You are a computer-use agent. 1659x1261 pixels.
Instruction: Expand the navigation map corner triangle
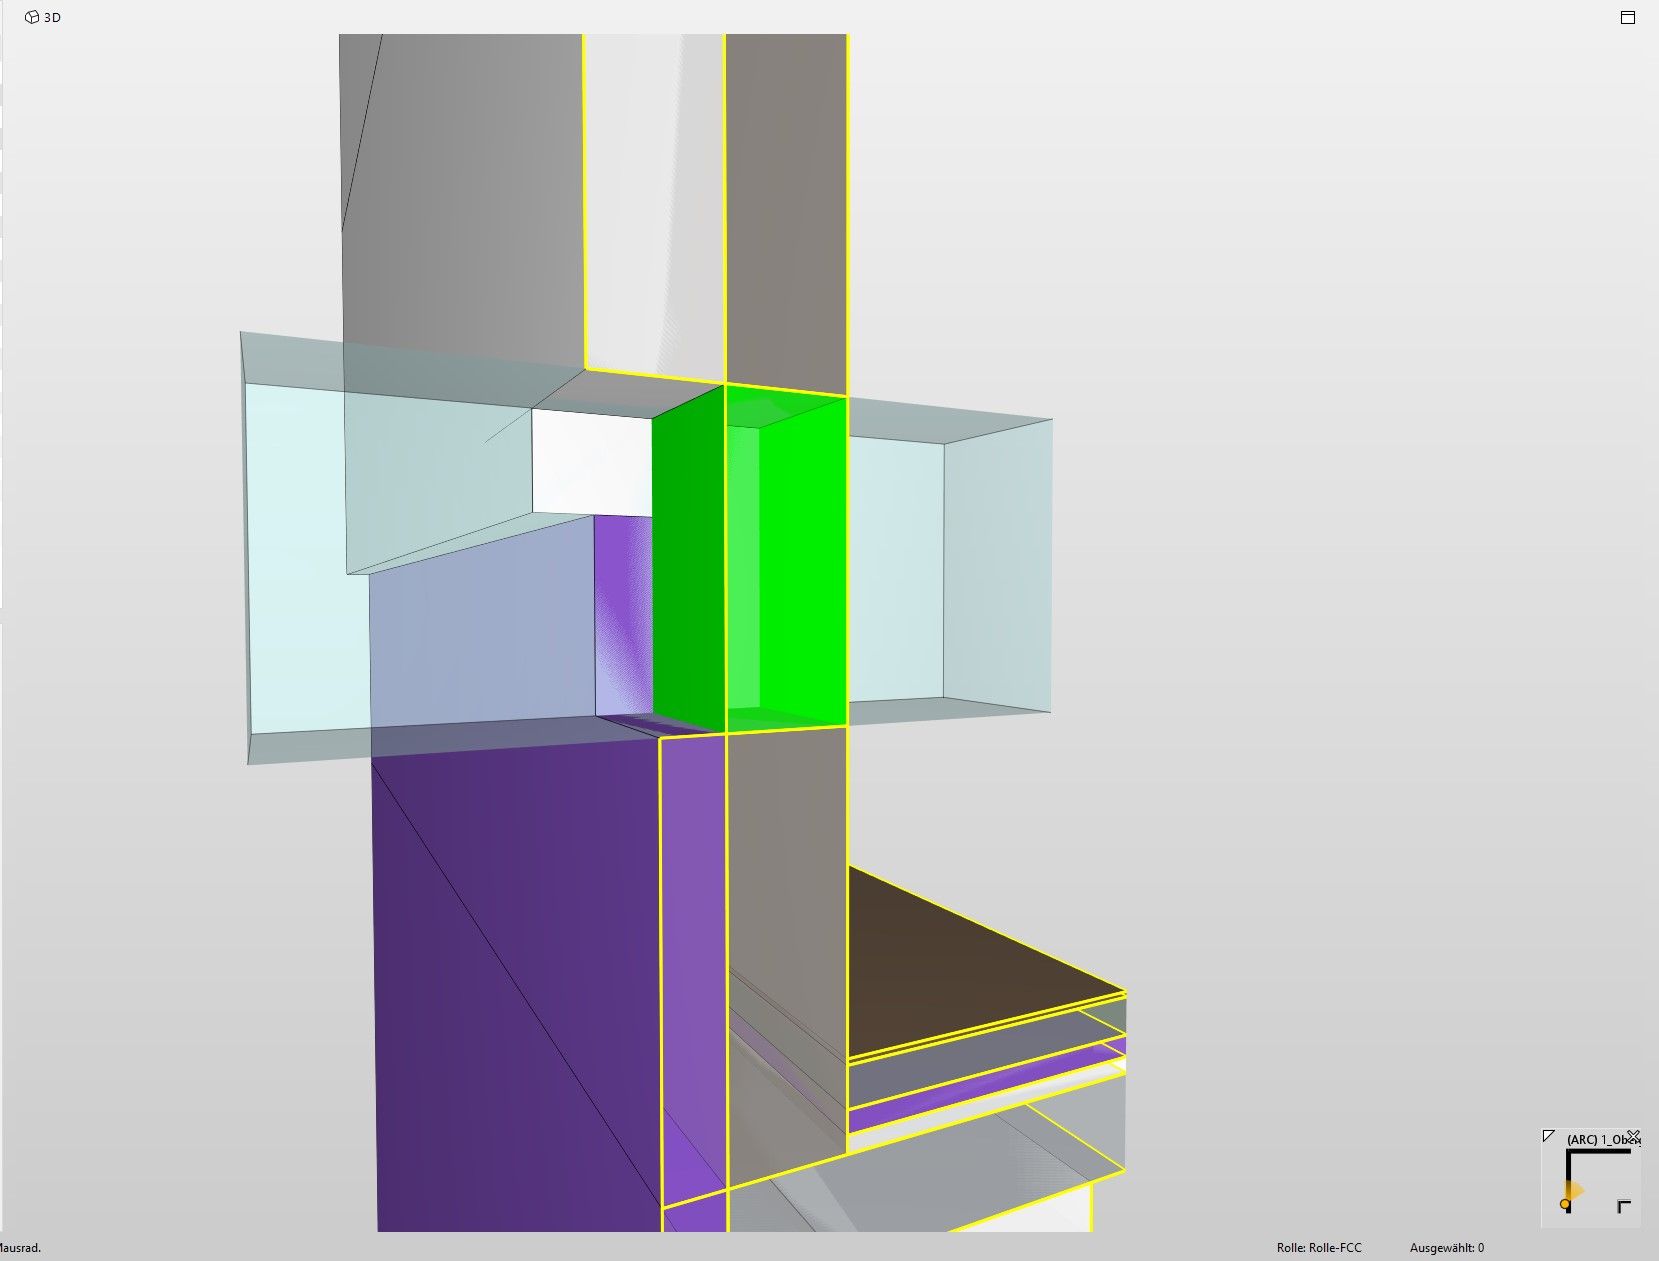tap(1549, 1136)
